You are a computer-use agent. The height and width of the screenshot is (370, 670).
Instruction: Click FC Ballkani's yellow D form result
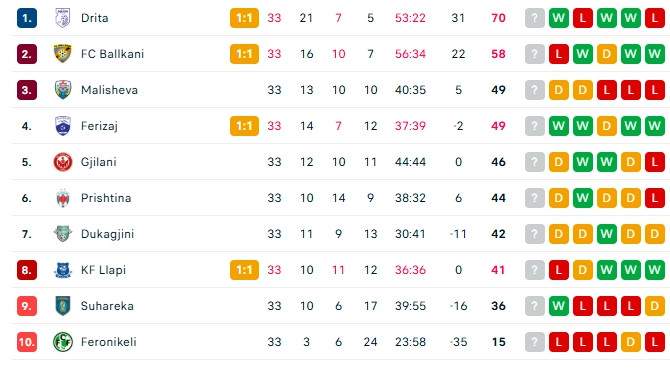click(606, 54)
